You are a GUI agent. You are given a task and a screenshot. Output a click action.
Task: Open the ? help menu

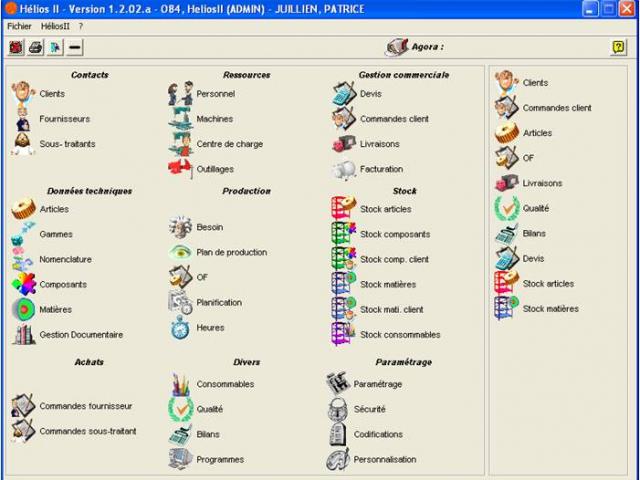(81, 26)
